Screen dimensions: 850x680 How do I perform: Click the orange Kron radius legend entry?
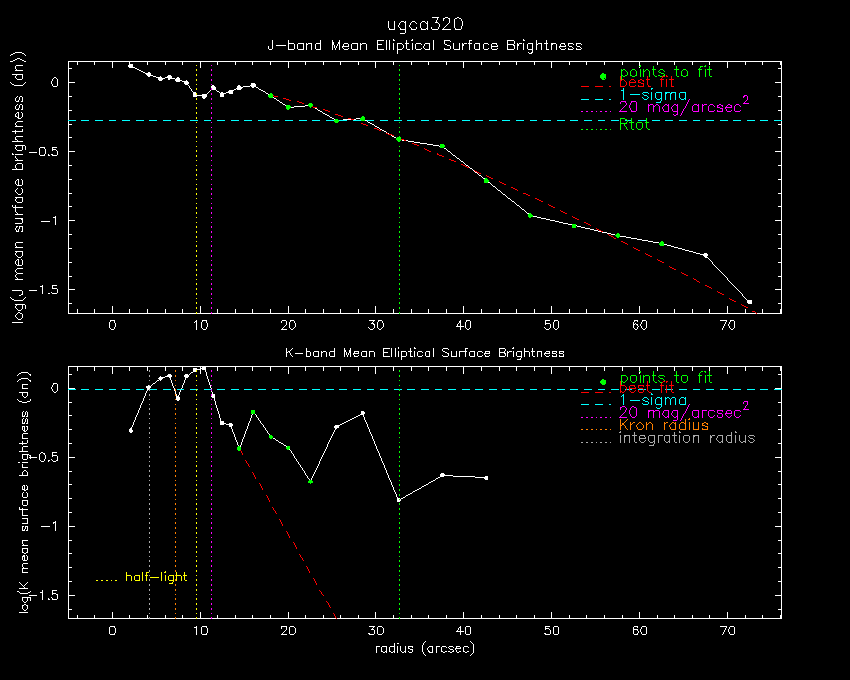coord(664,426)
